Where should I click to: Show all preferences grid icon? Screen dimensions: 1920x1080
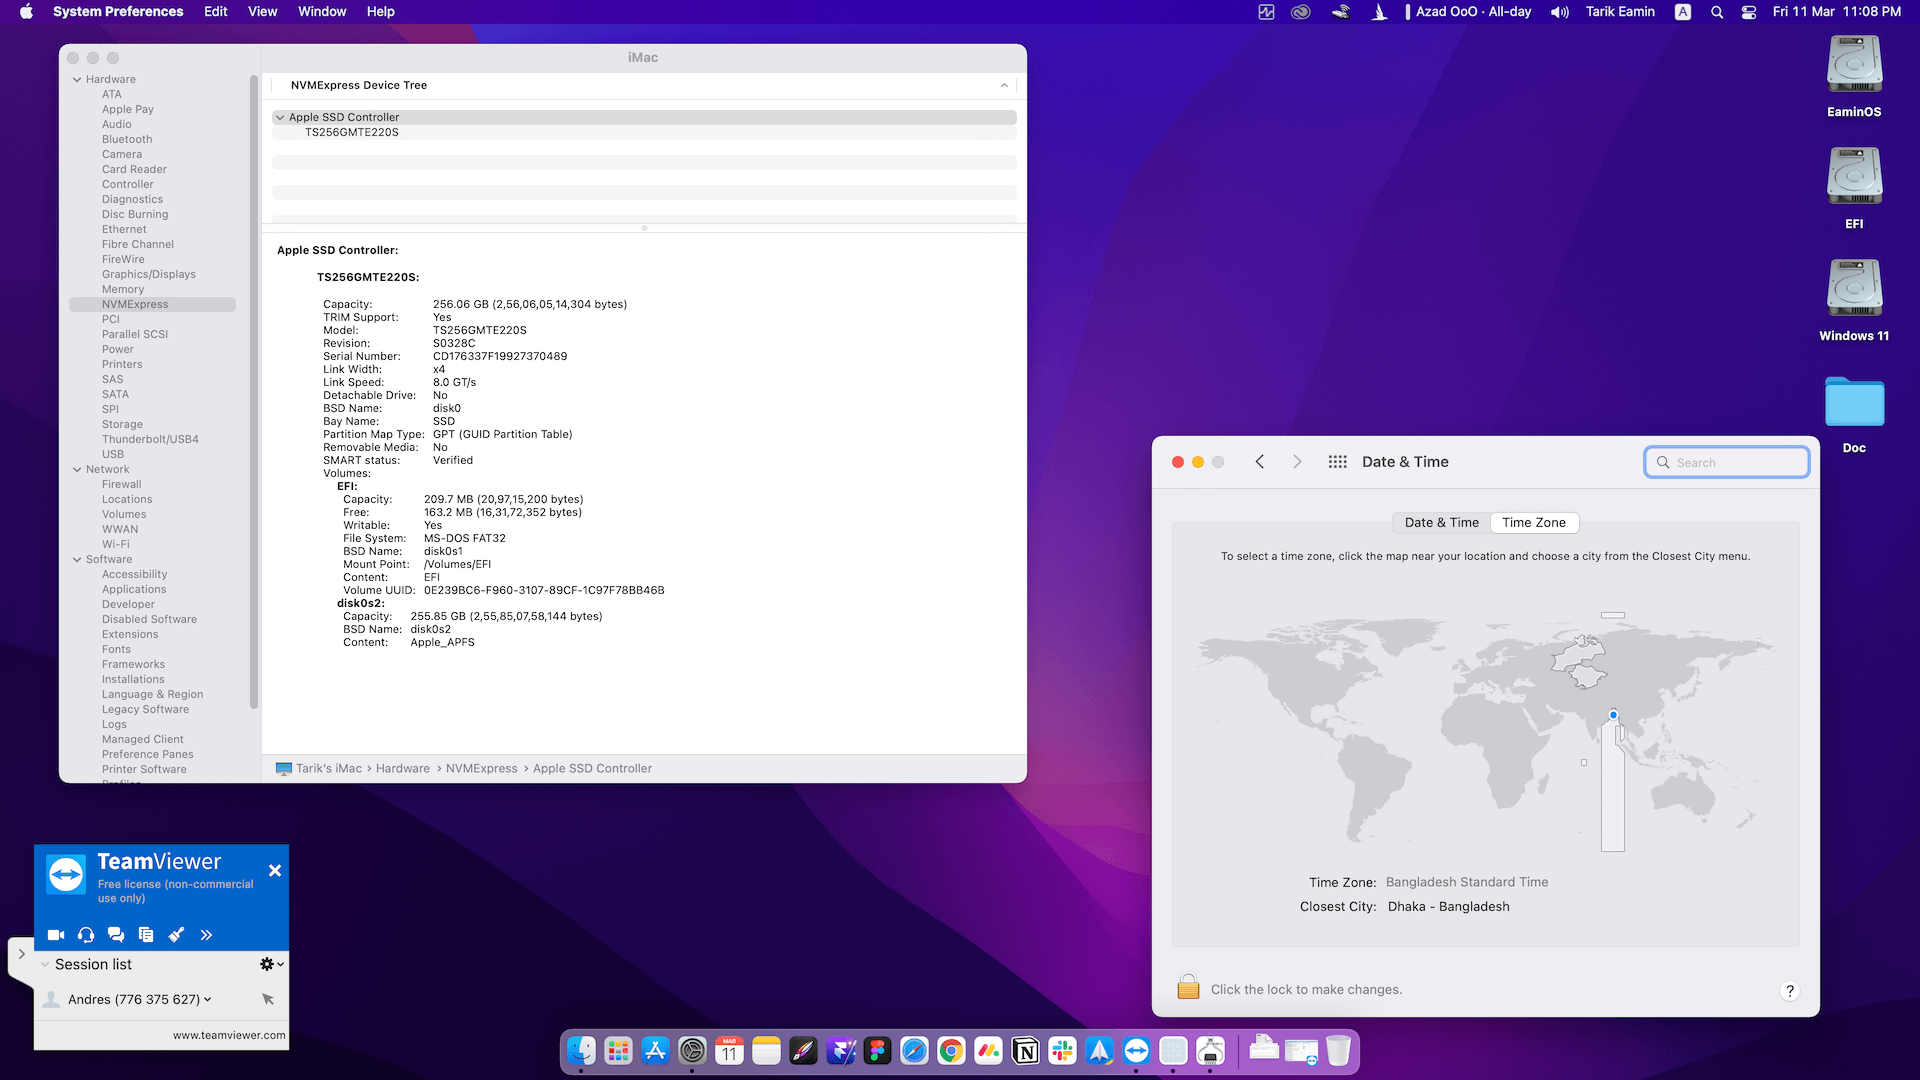click(x=1337, y=462)
